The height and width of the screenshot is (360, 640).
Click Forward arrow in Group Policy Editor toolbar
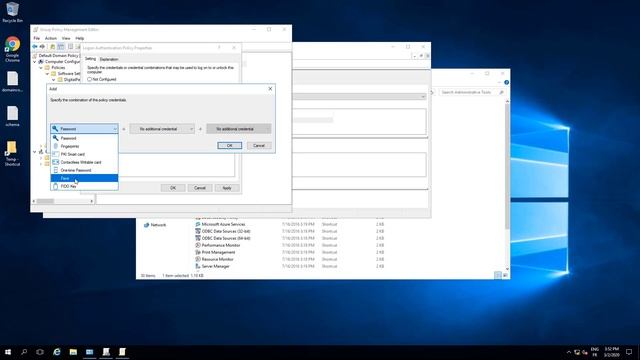tap(42, 47)
